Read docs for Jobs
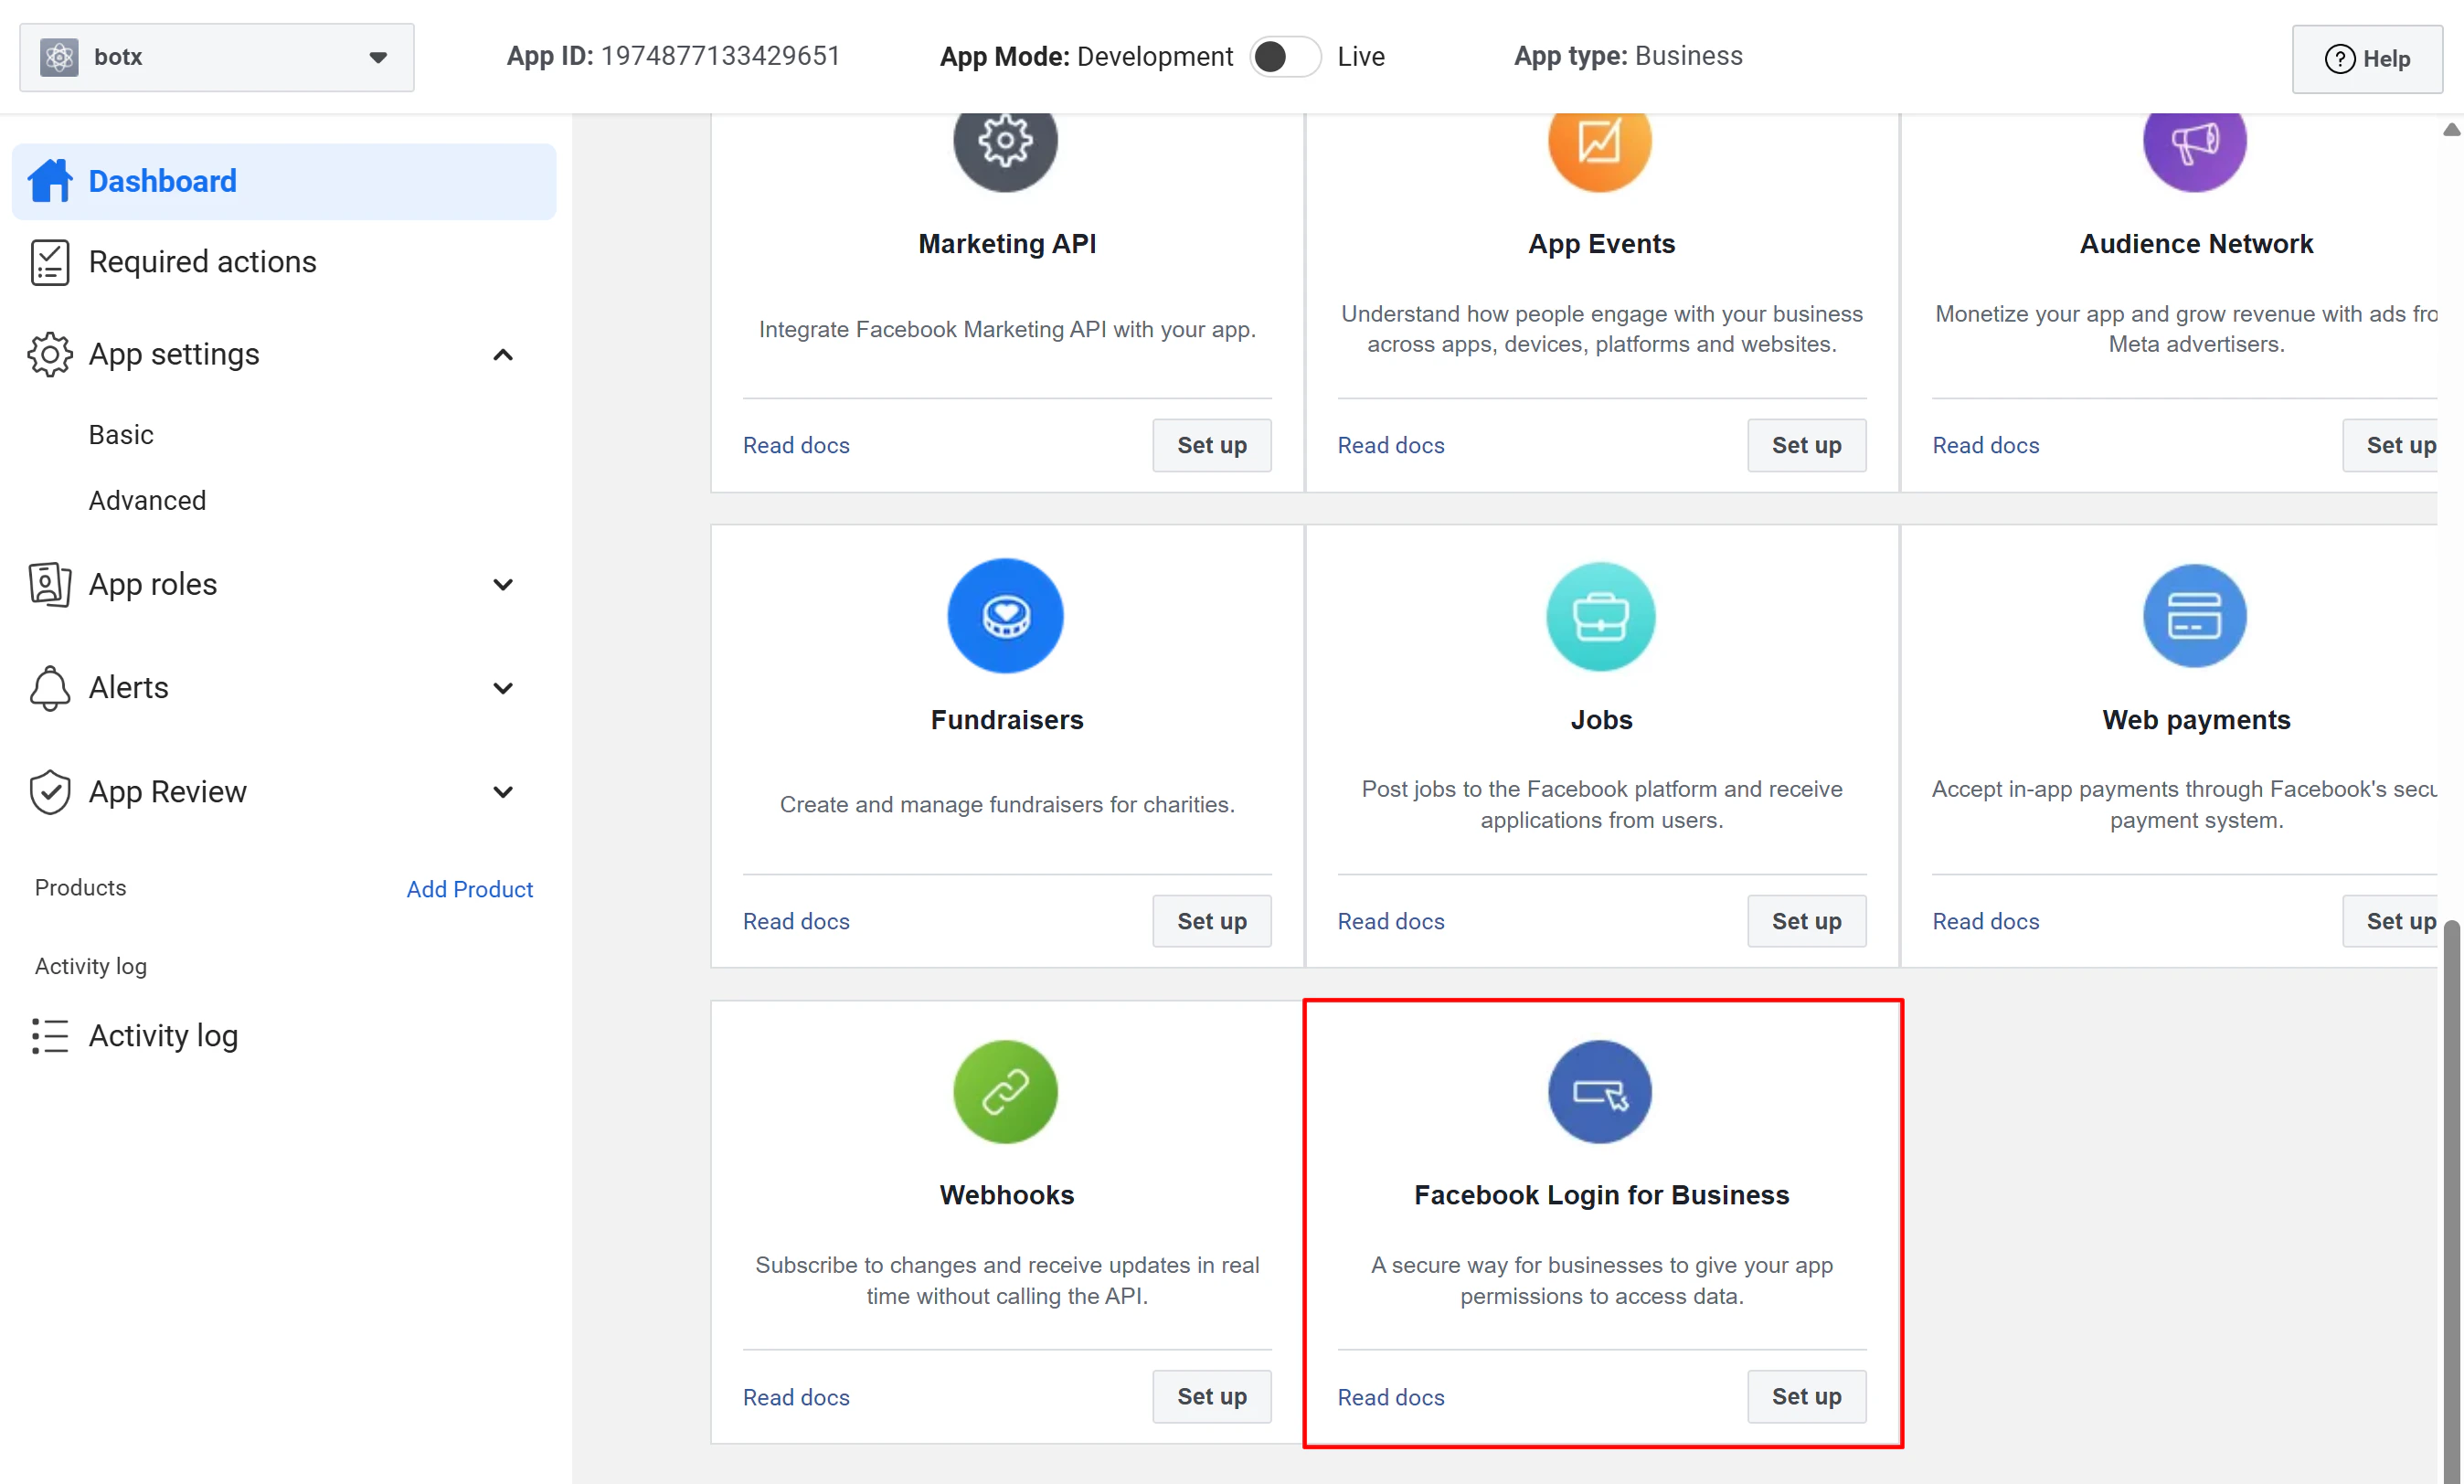Viewport: 2464px width, 1484px height. [x=1391, y=921]
